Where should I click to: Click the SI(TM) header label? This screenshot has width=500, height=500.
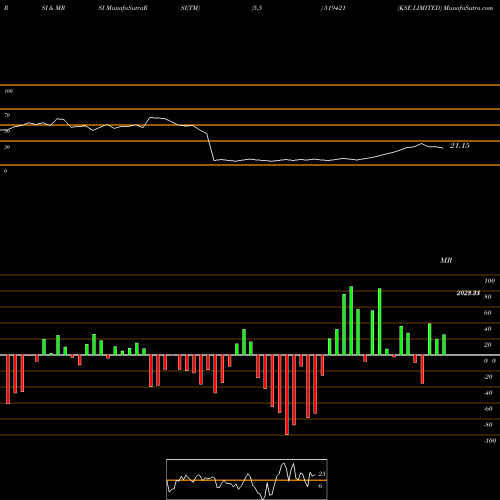tap(190, 8)
